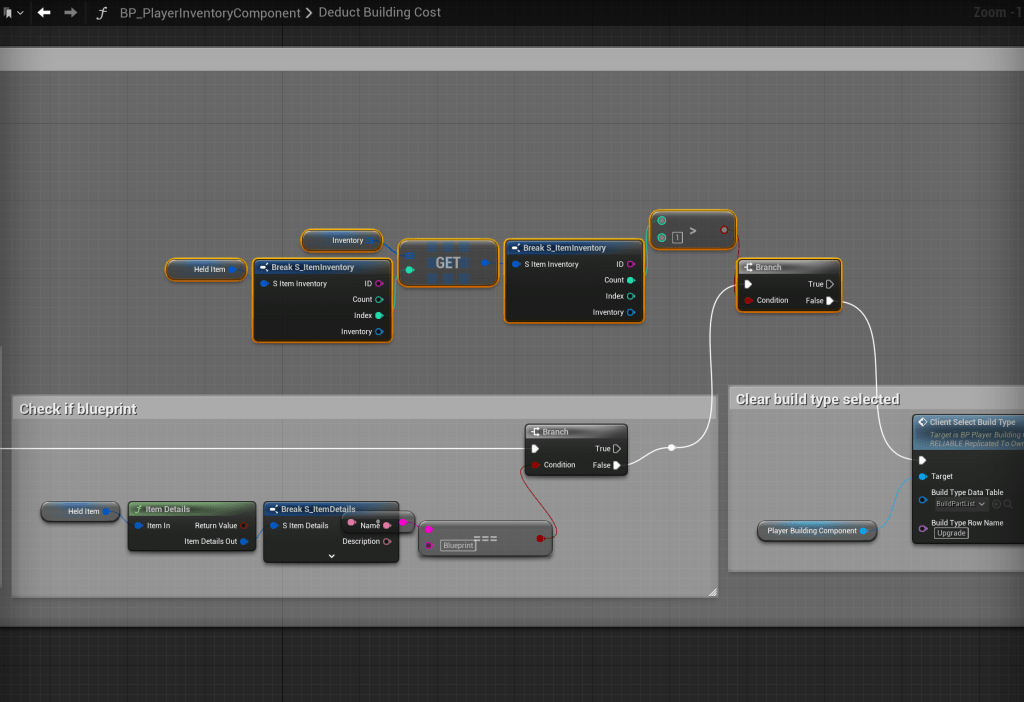The image size is (1024, 702).
Task: Select the array GET node
Action: click(x=447, y=263)
